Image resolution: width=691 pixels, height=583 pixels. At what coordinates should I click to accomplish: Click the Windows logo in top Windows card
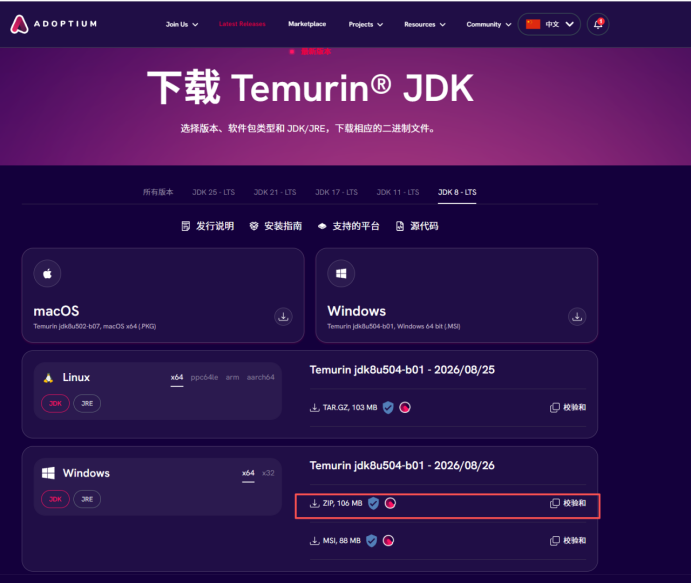click(341, 274)
